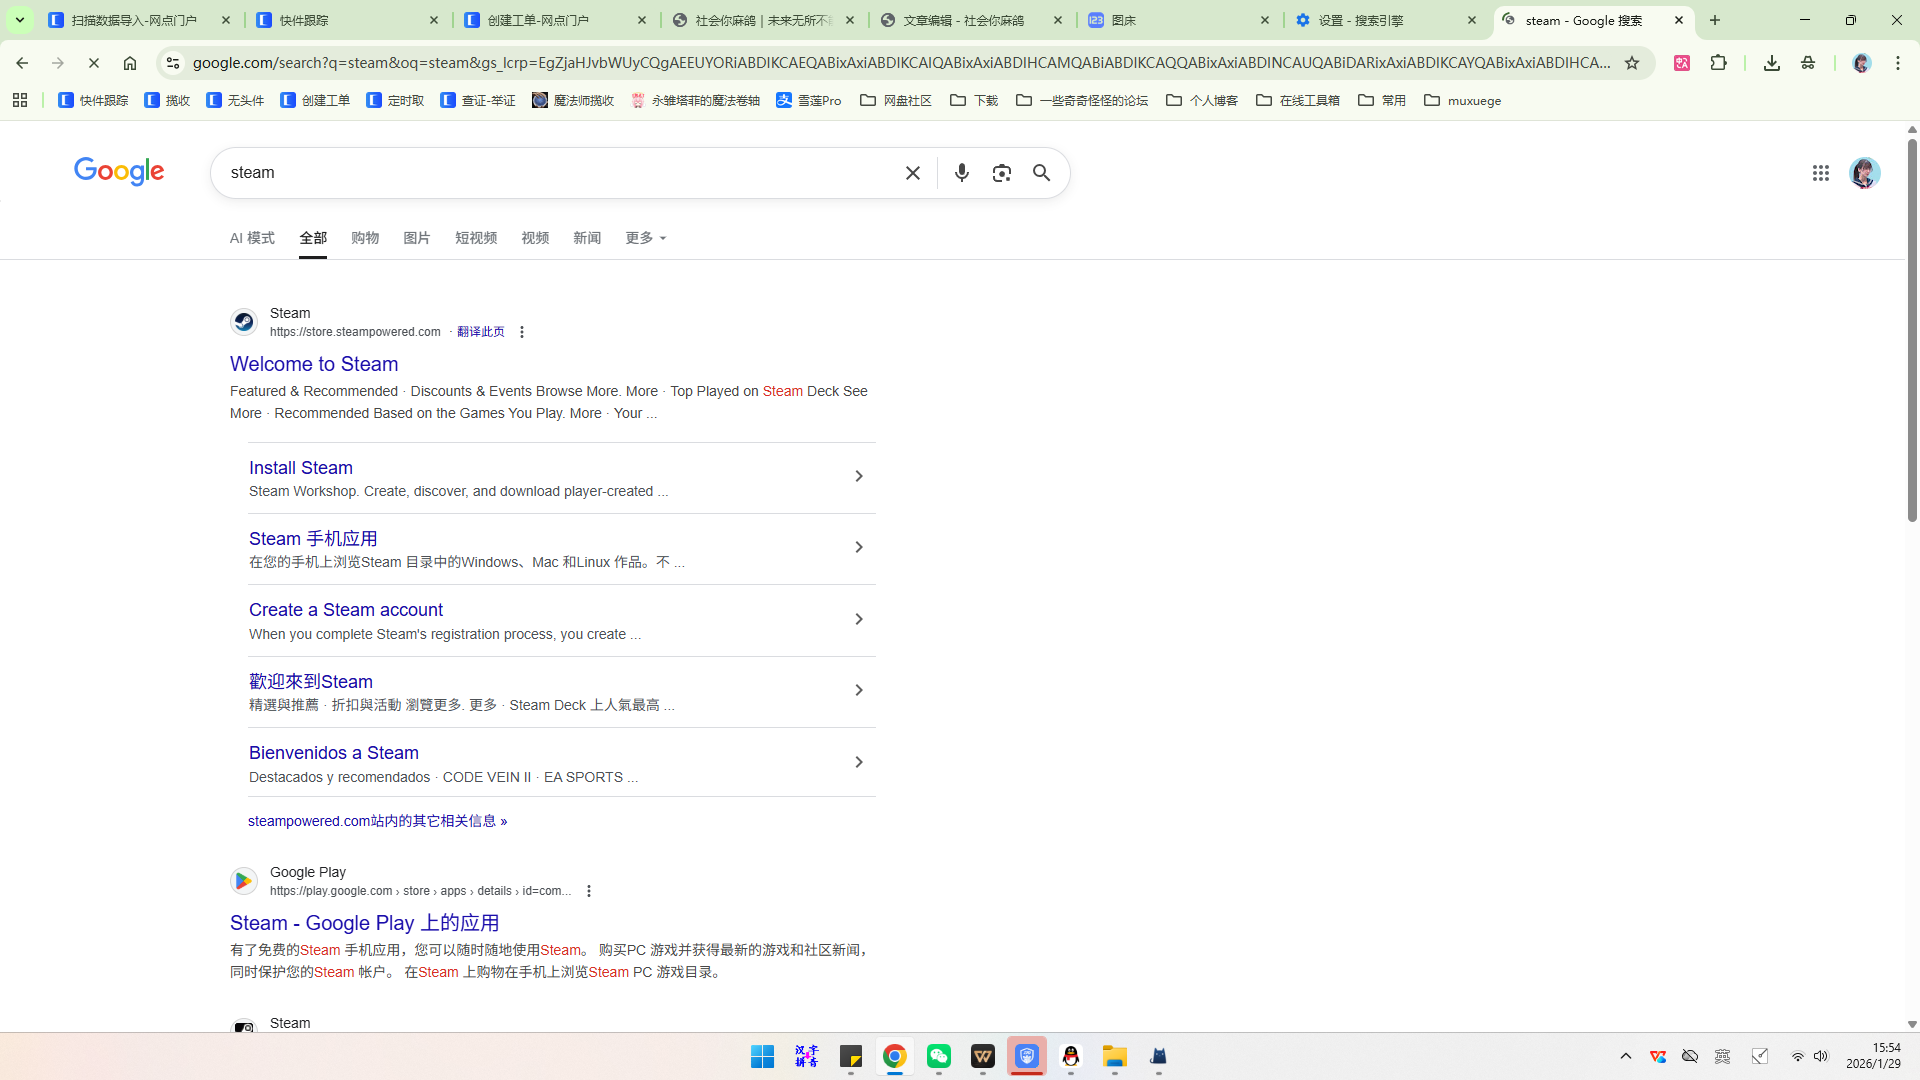Click the page vertical scrollbar thumb
The width and height of the screenshot is (1920, 1080).
(1912, 330)
